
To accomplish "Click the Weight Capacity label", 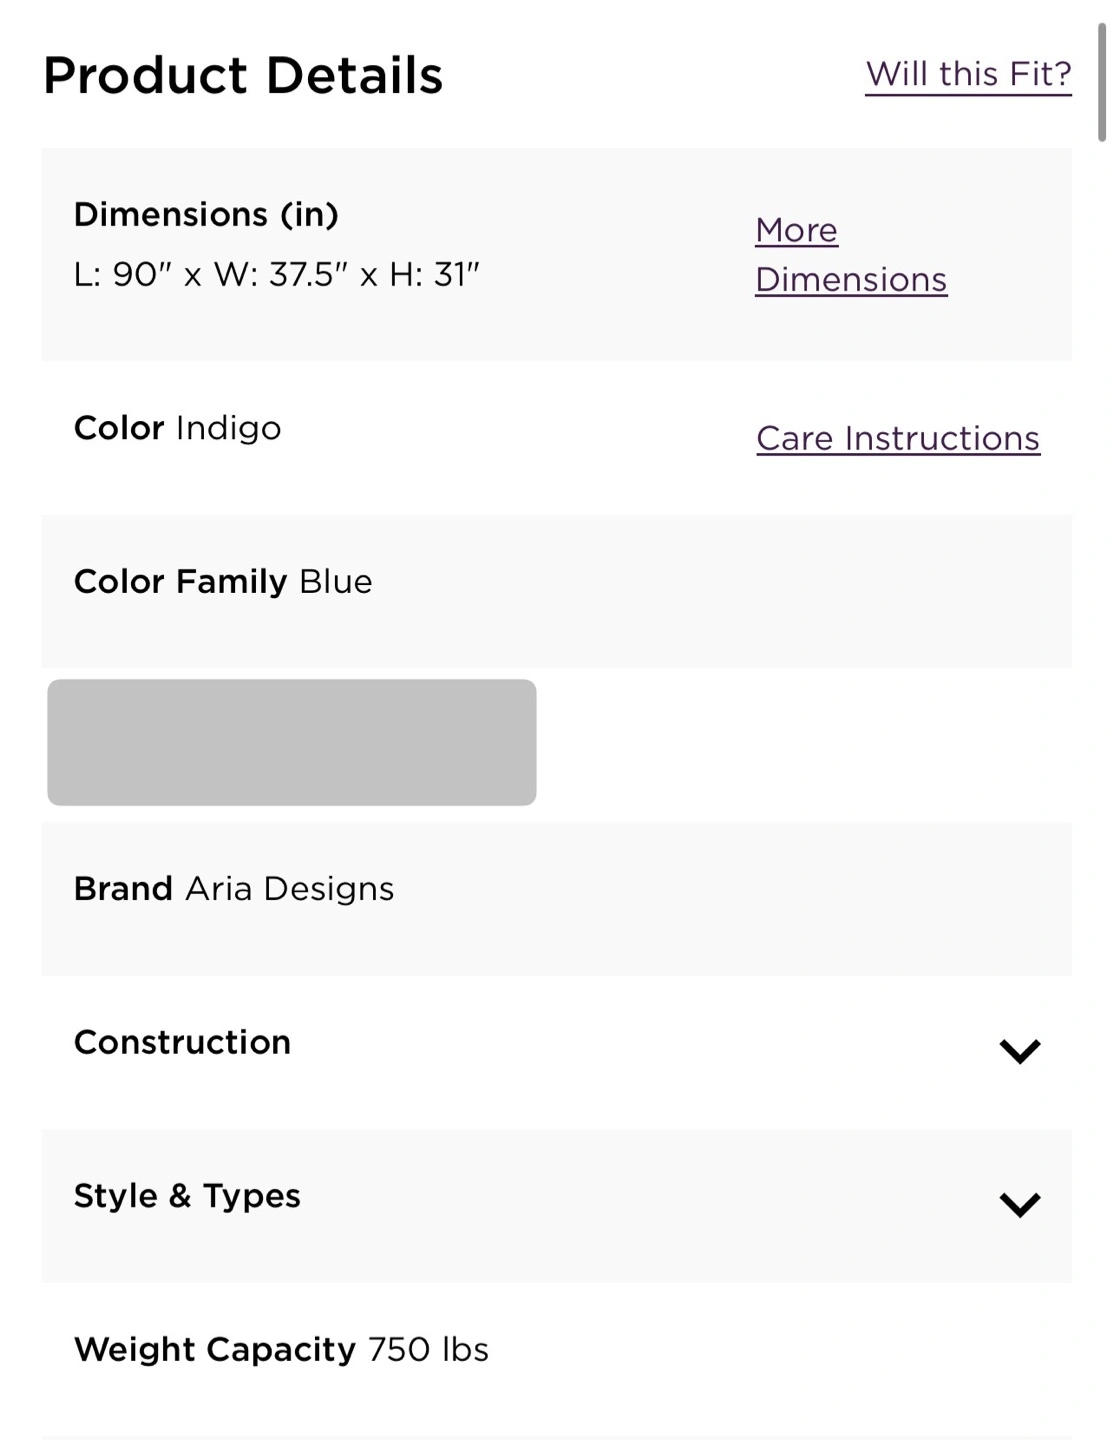I will tap(214, 1349).
